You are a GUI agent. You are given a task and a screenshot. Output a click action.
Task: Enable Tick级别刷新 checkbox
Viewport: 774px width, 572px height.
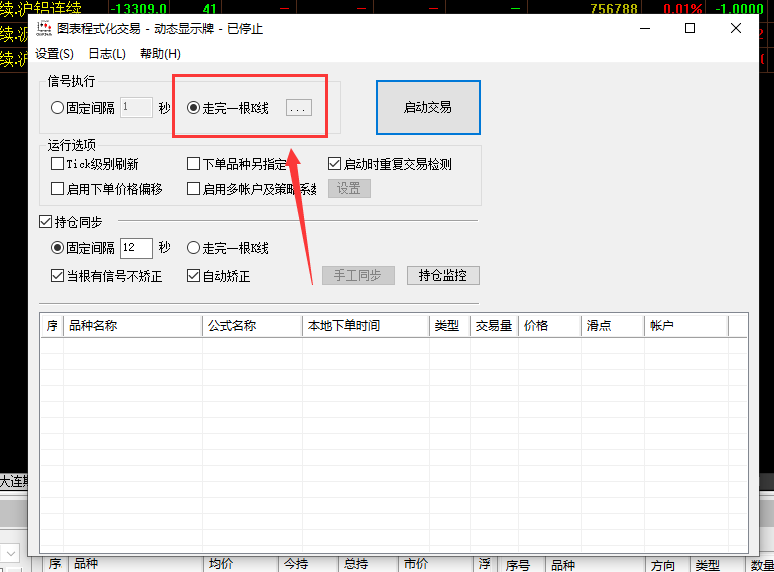point(57,164)
